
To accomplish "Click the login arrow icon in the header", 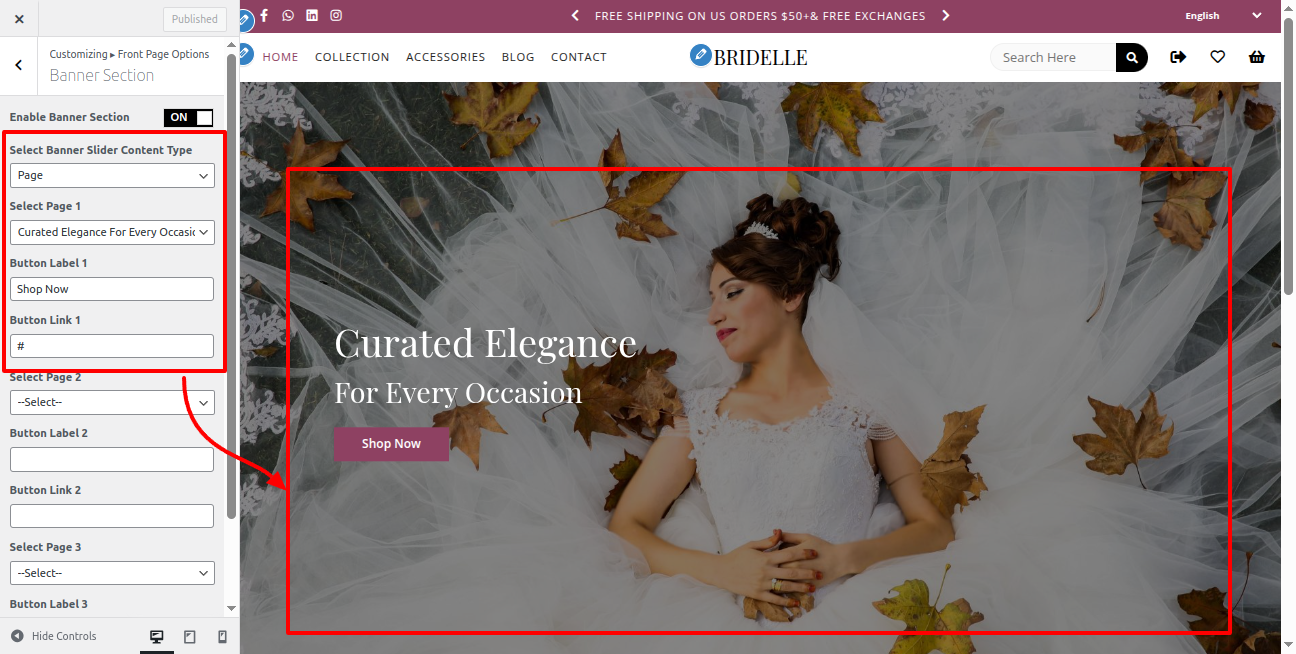I will point(1178,57).
